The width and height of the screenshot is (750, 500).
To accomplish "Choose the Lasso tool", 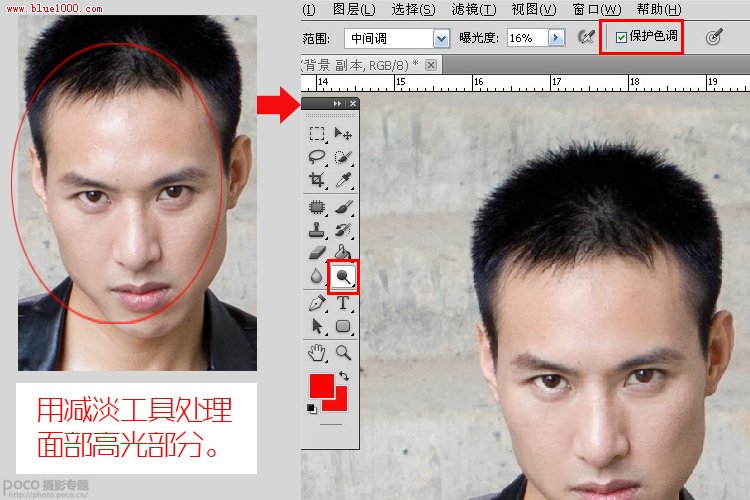I will (x=317, y=156).
